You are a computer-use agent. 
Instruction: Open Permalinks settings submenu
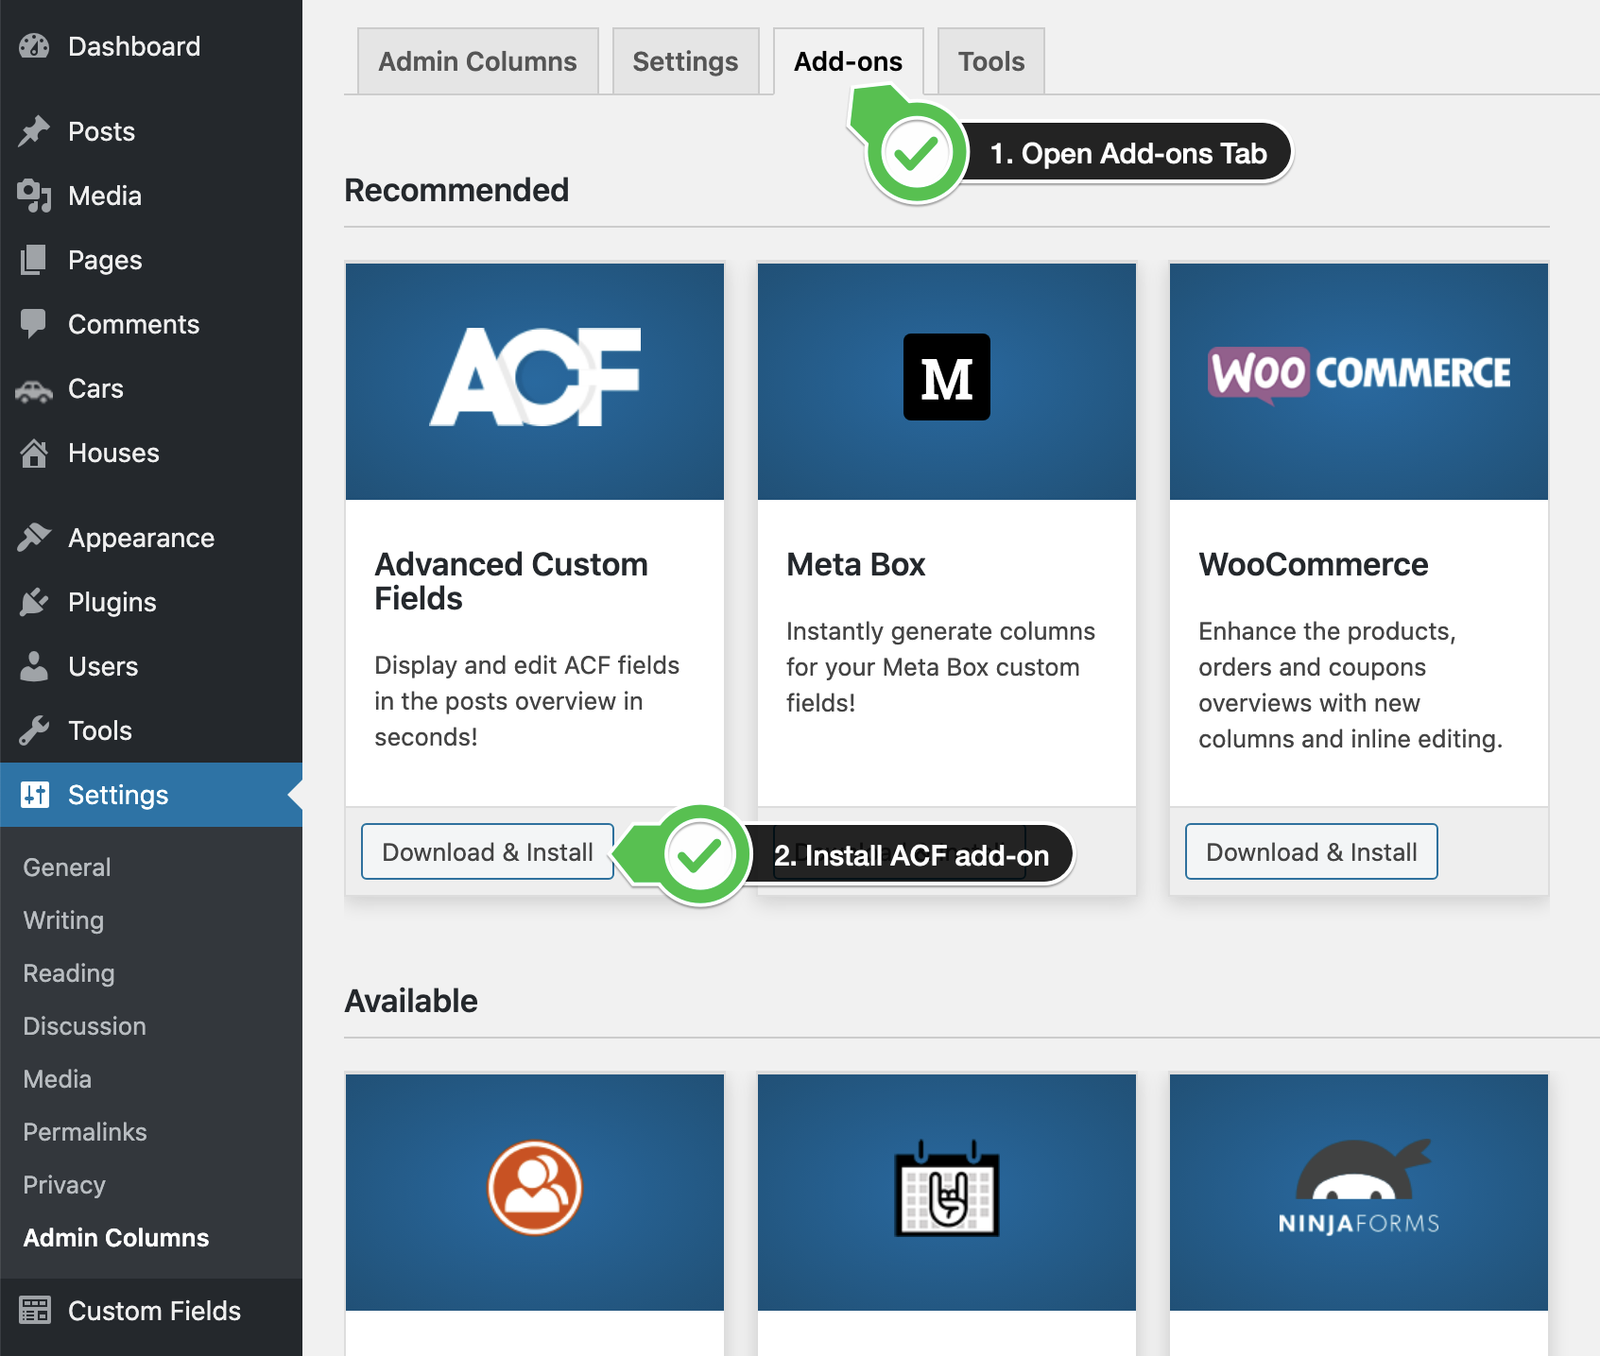85,1132
